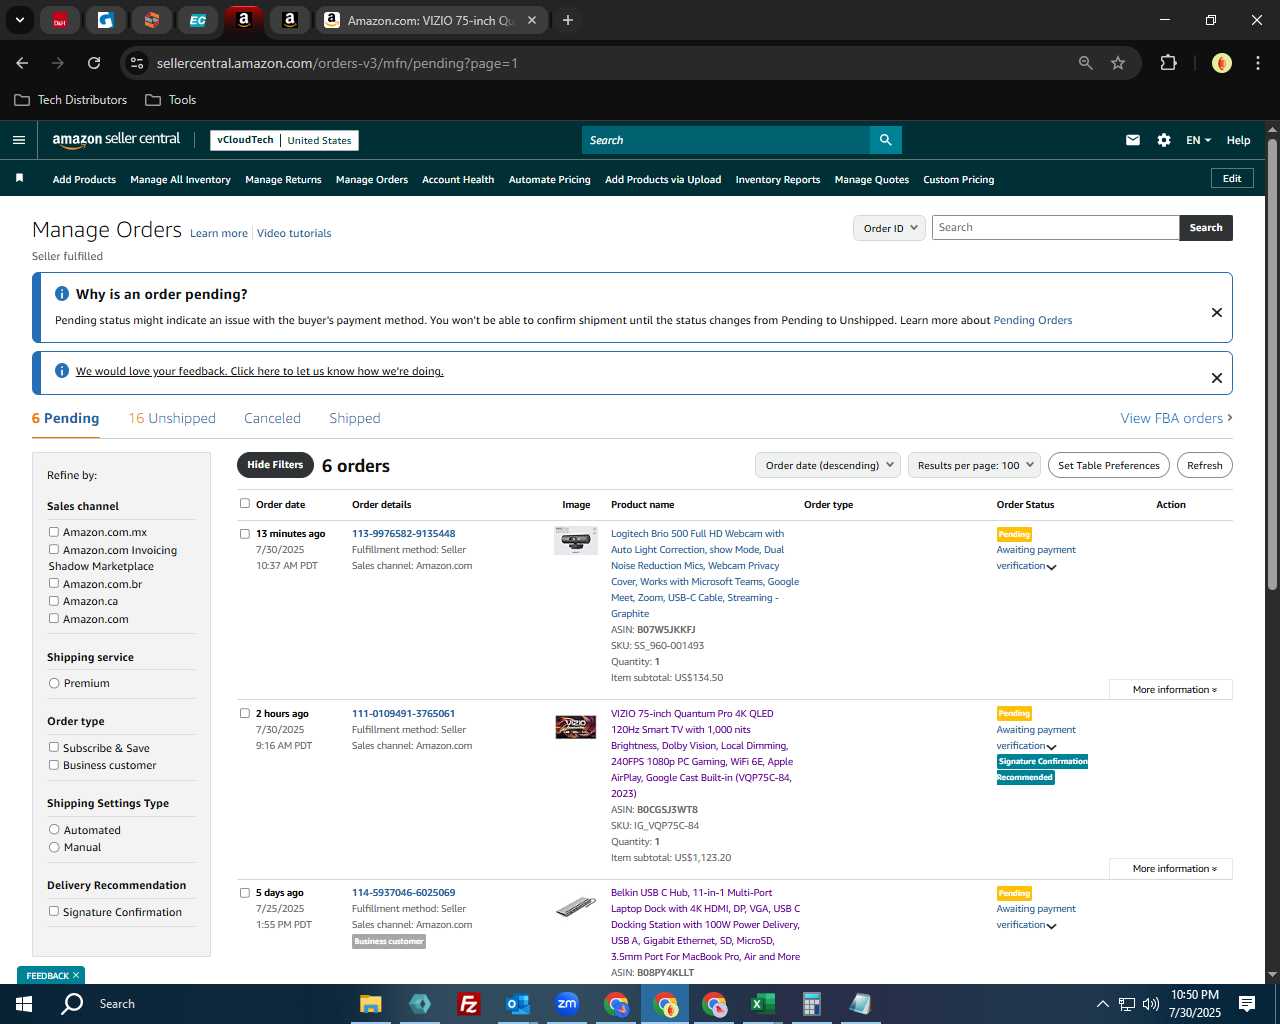This screenshot has width=1280, height=1024.
Task: Check the Business customer order type filter
Action: 54,765
